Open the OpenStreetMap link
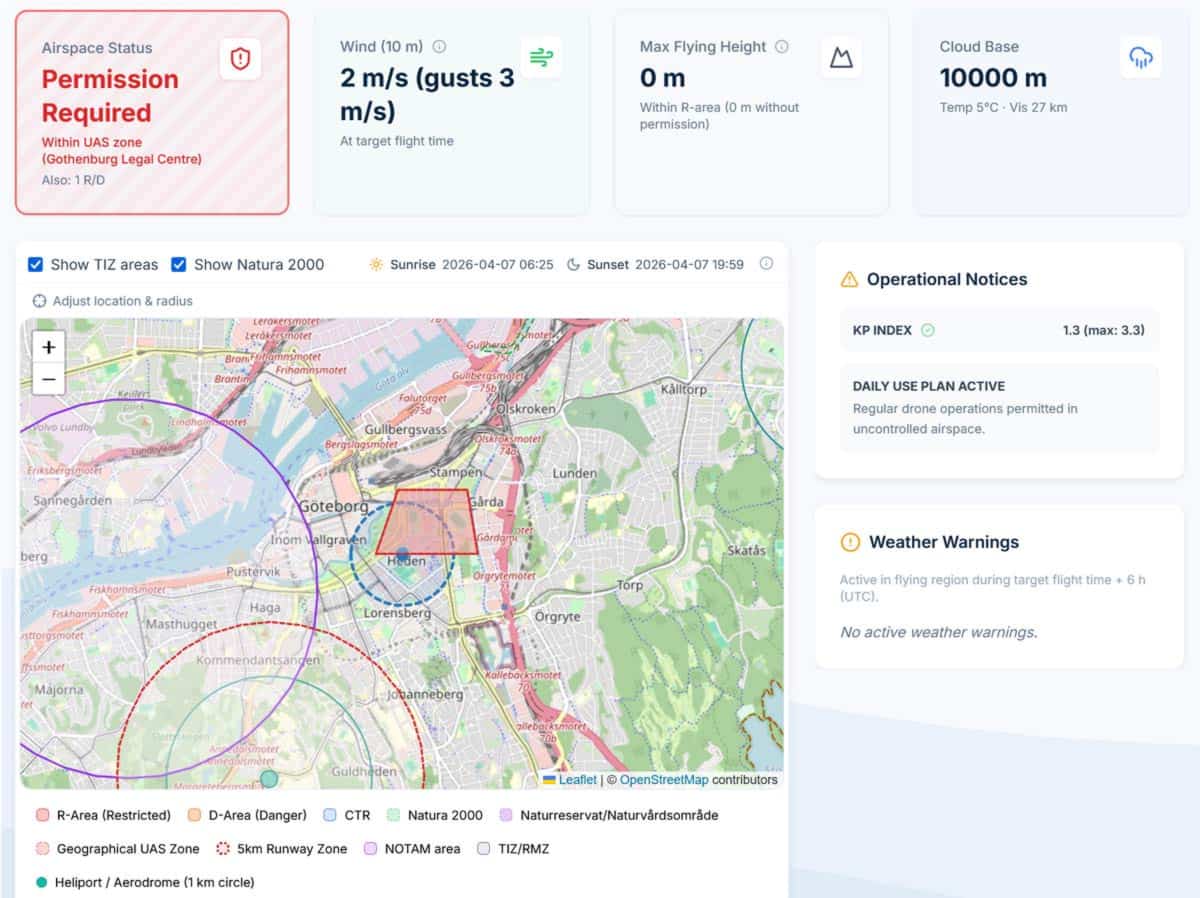1200x898 pixels. 666,780
